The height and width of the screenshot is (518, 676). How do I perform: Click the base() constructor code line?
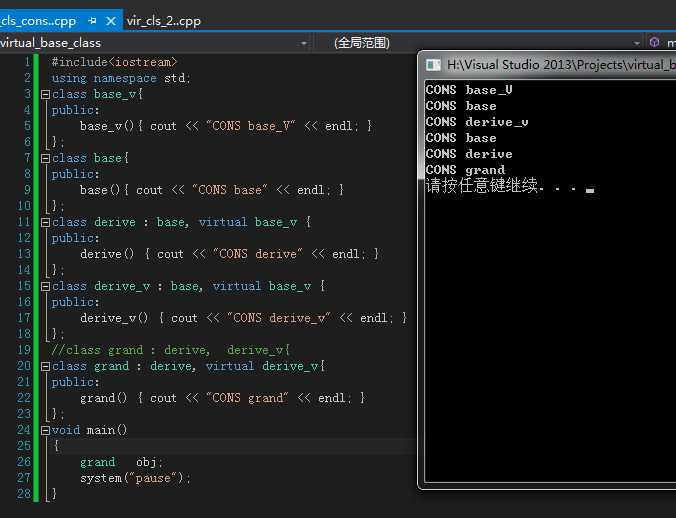coord(212,190)
